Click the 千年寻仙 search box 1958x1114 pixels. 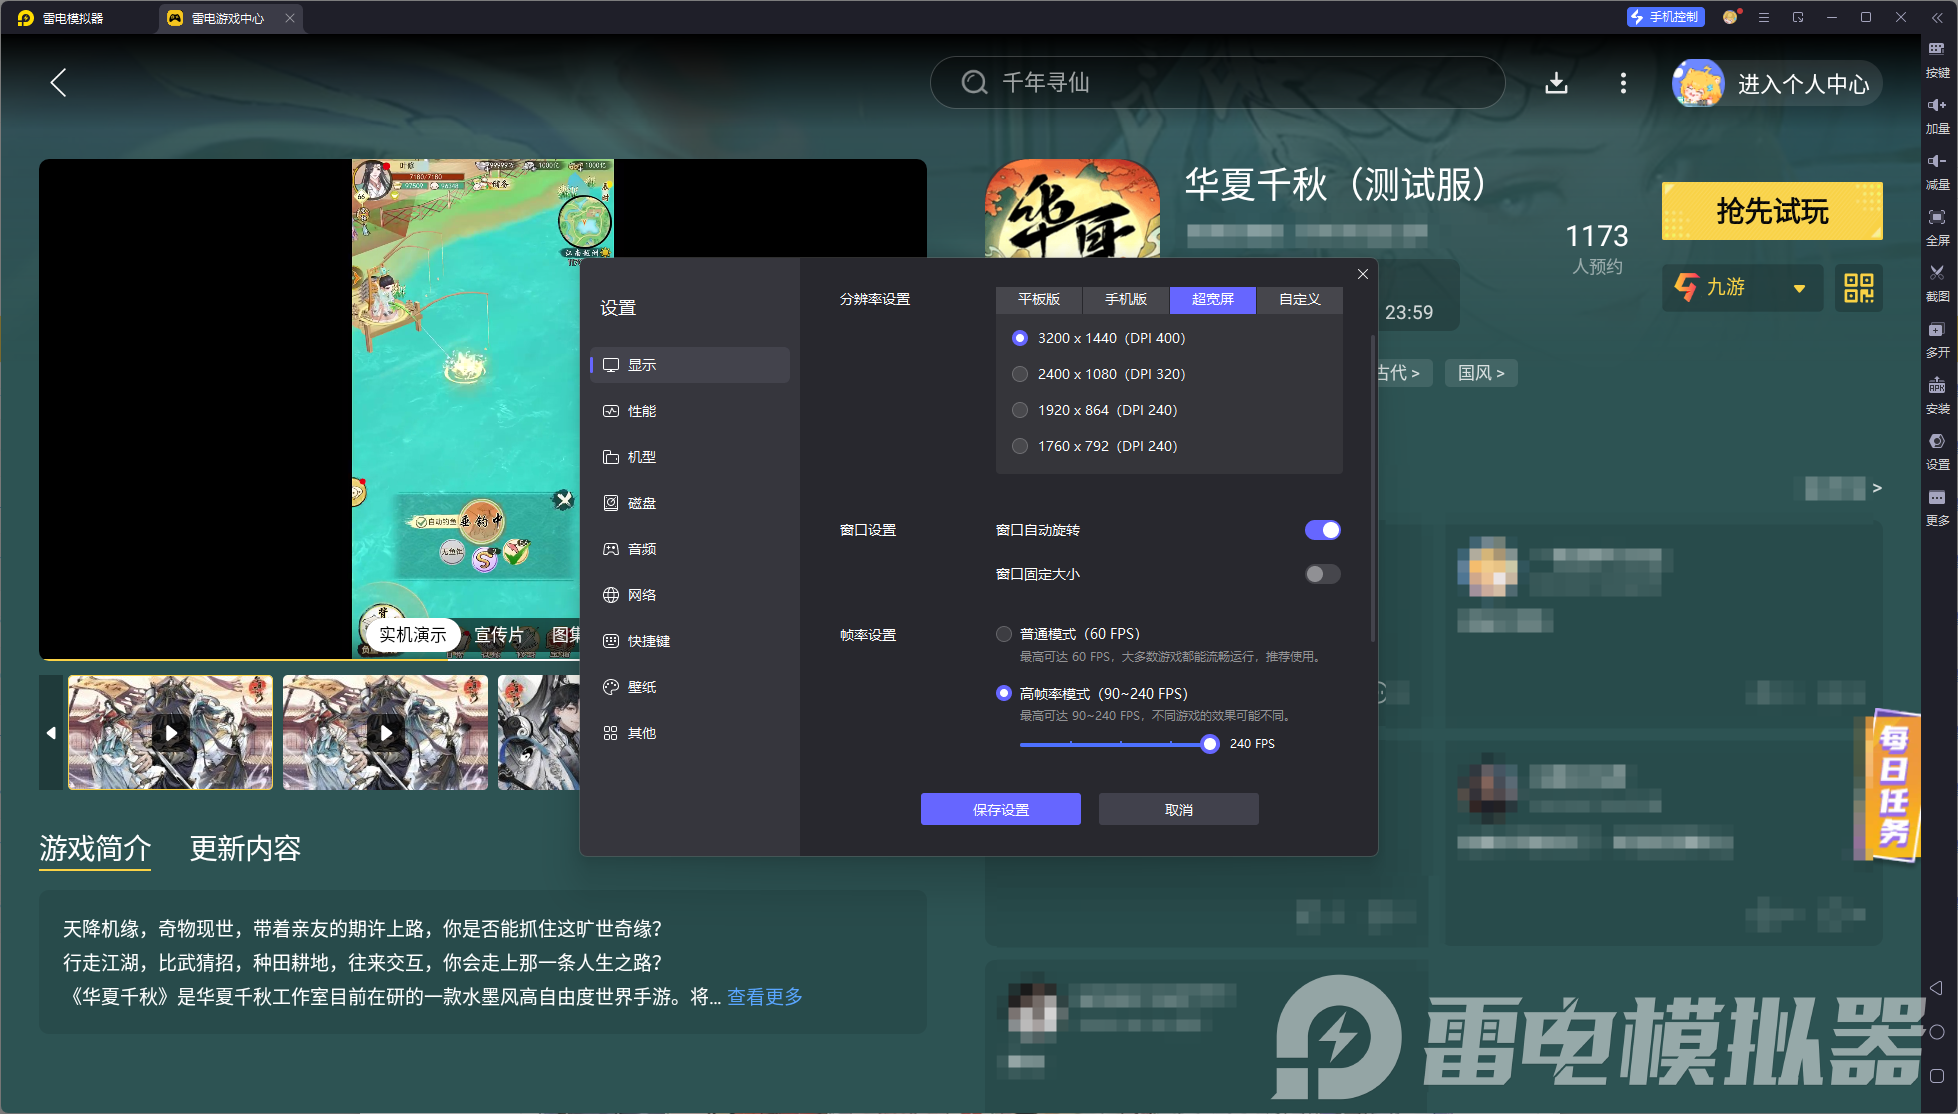pos(1218,83)
